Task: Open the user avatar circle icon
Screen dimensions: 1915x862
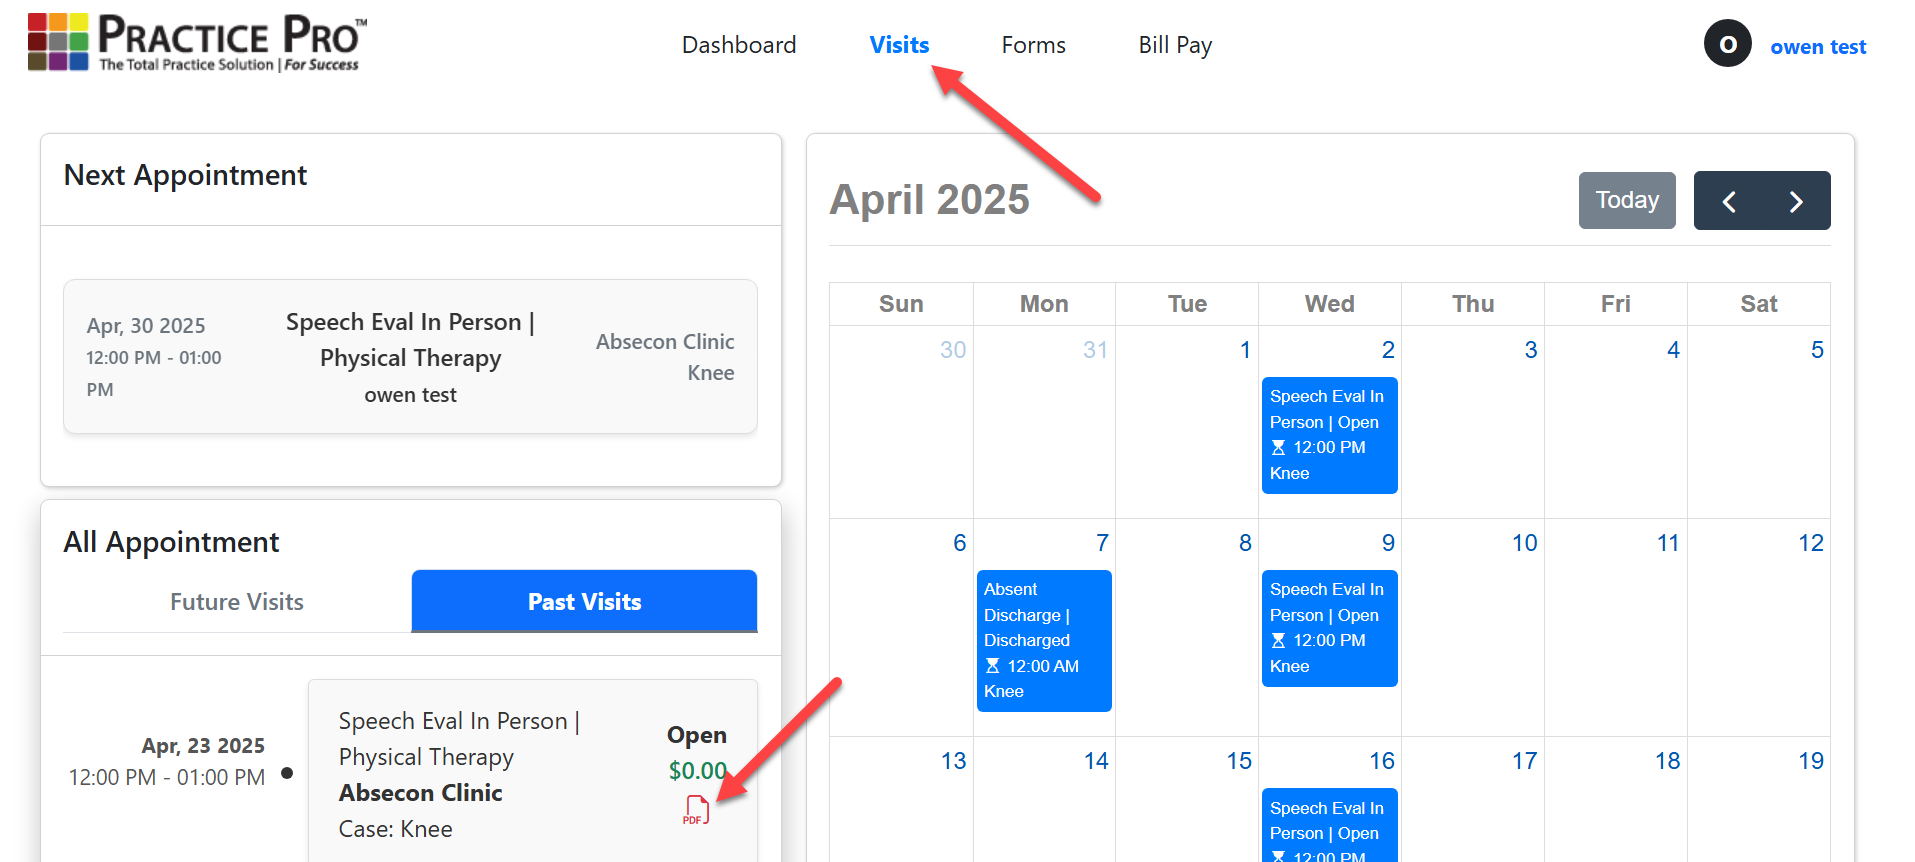Action: click(1727, 44)
